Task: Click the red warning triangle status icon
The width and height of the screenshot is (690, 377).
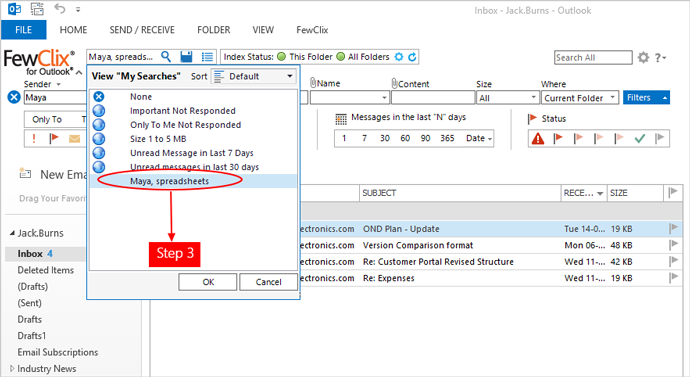Action: coord(538,139)
